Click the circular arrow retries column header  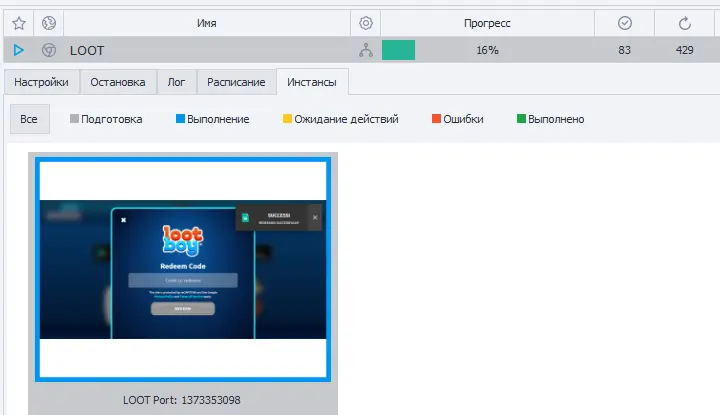pos(685,23)
